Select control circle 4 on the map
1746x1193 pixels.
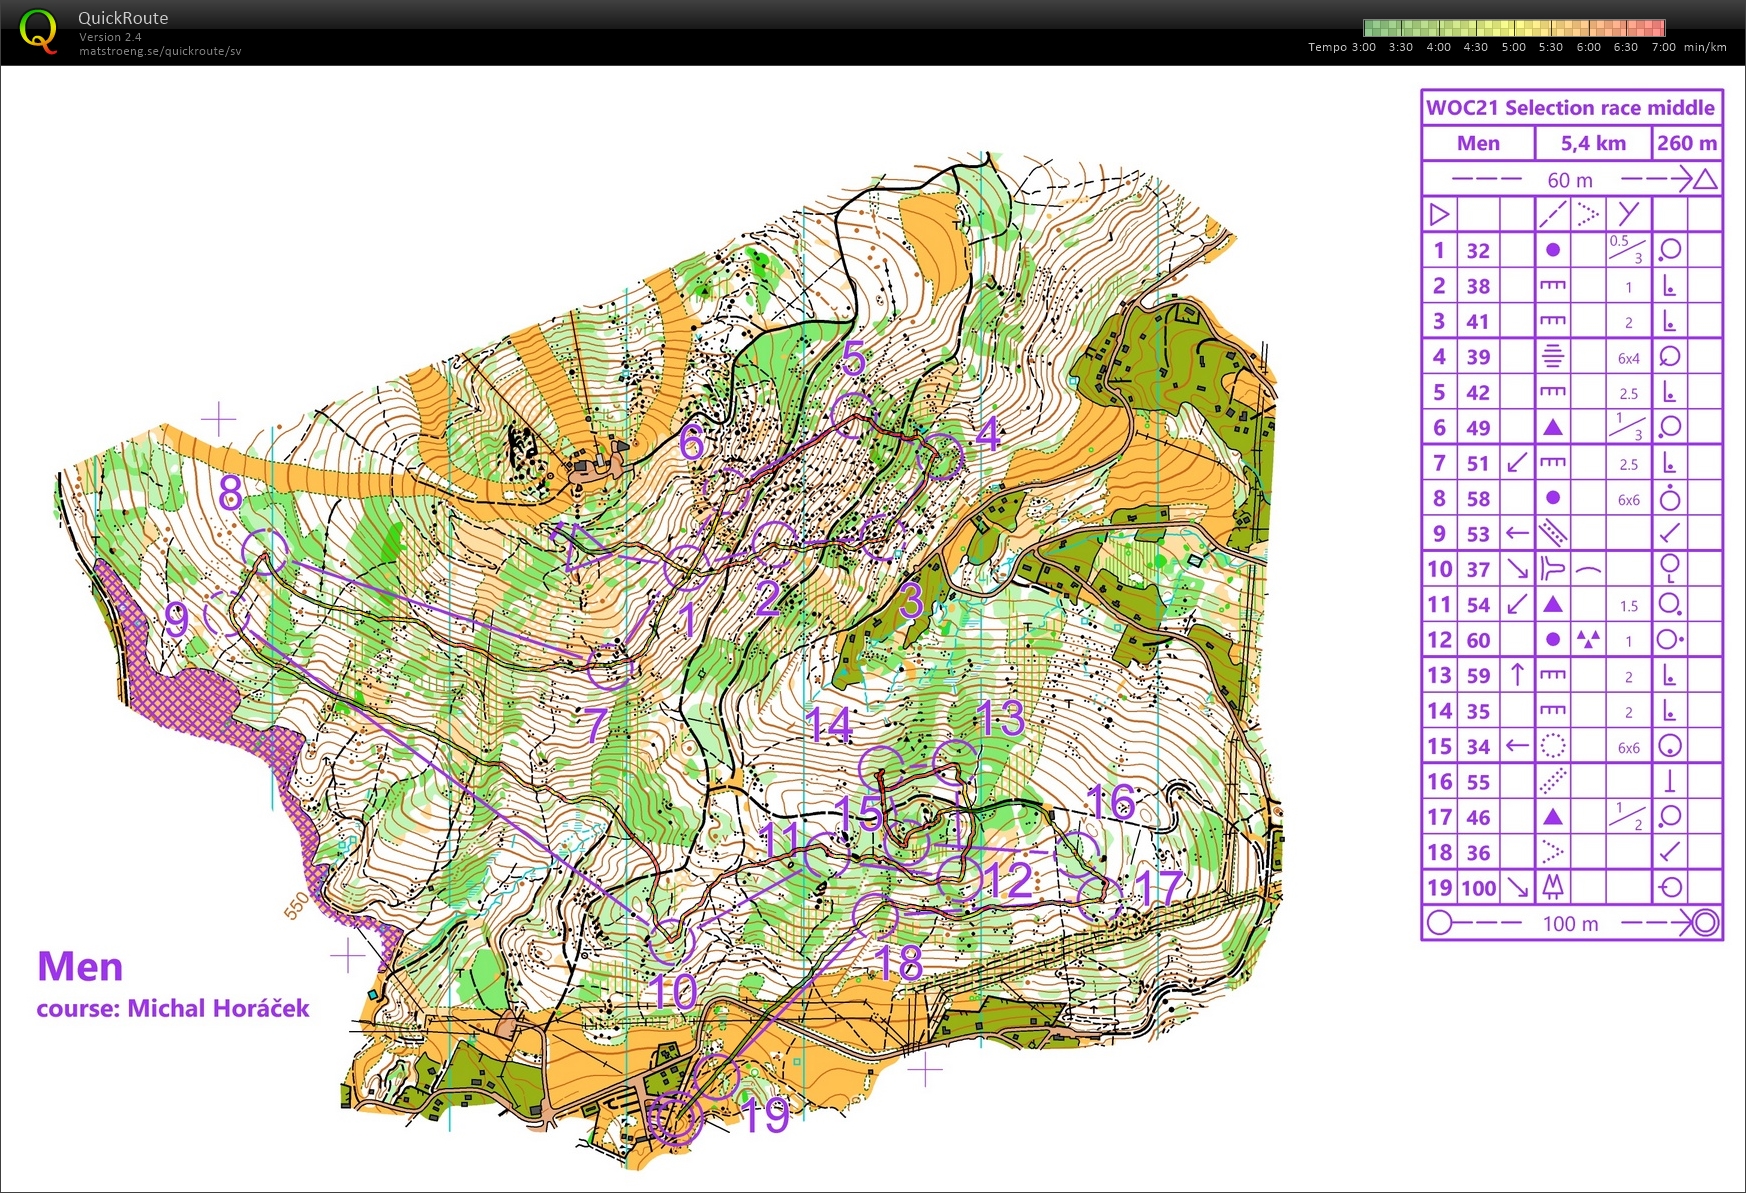point(941,456)
